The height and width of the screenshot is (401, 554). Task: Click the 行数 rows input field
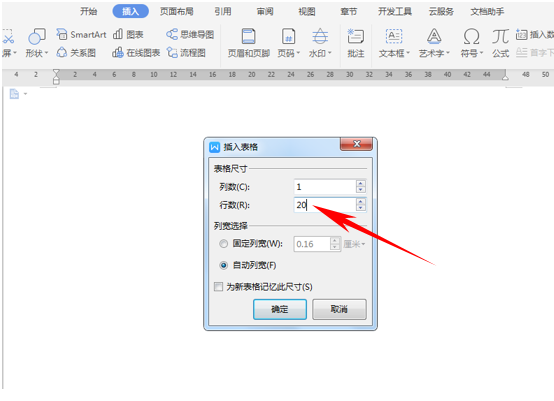tap(325, 205)
